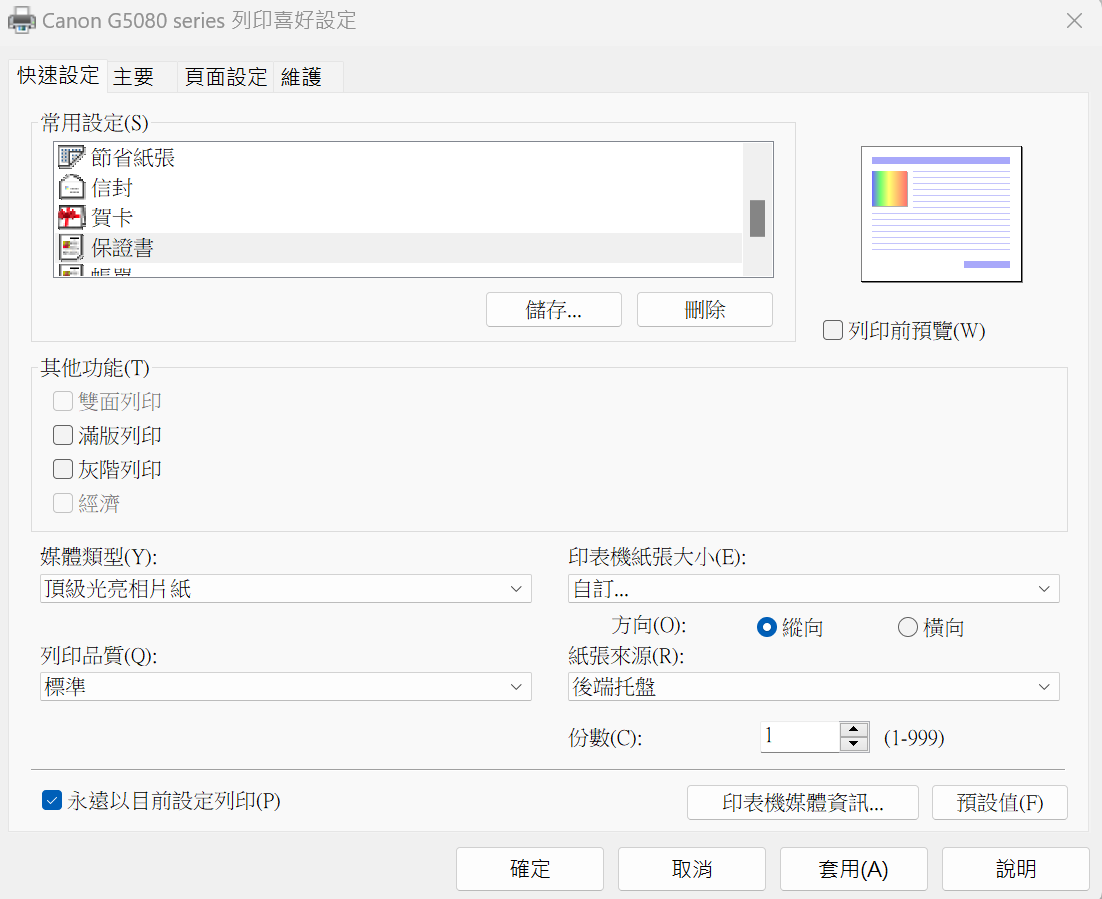The image size is (1102, 899).
Task: Select the 橫向 orientation radio button
Action: [x=907, y=627]
